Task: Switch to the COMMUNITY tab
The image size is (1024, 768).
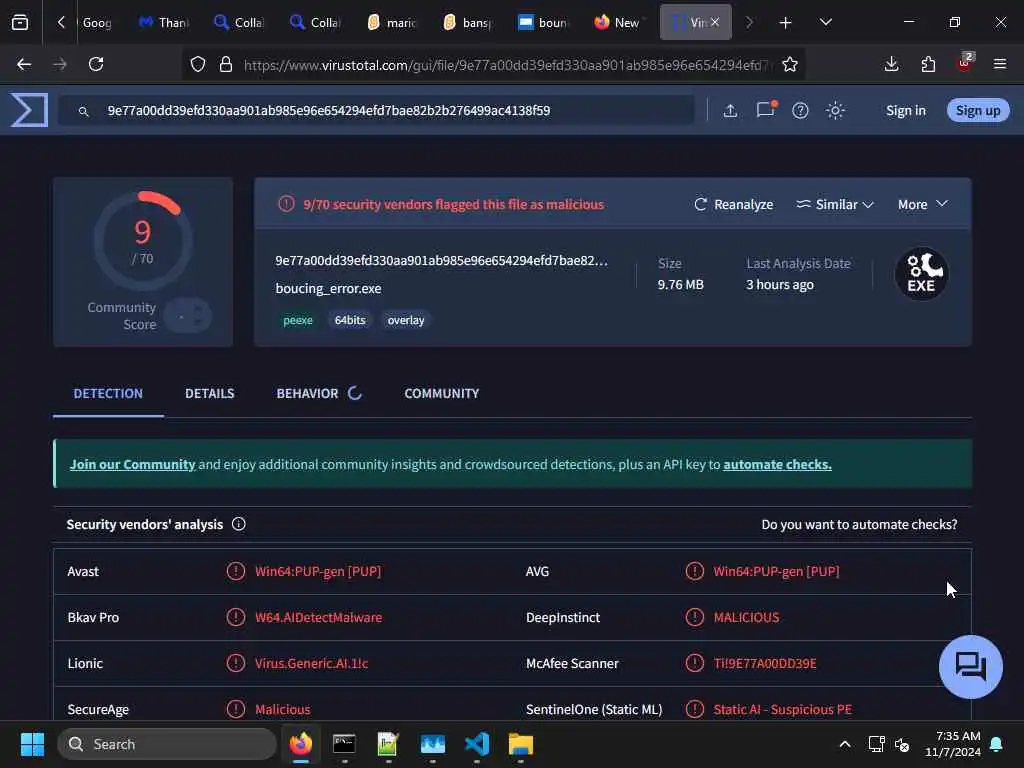Action: point(441,393)
